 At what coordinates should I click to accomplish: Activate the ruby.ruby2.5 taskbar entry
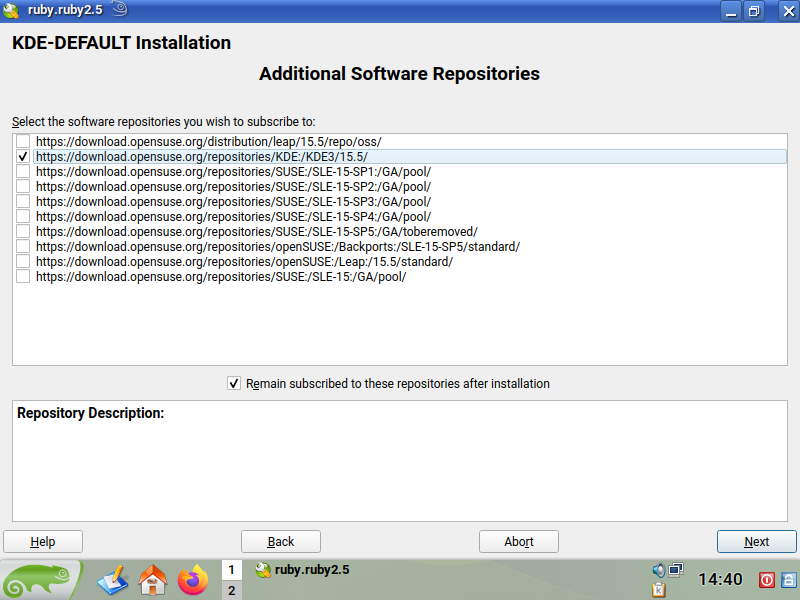point(302,570)
